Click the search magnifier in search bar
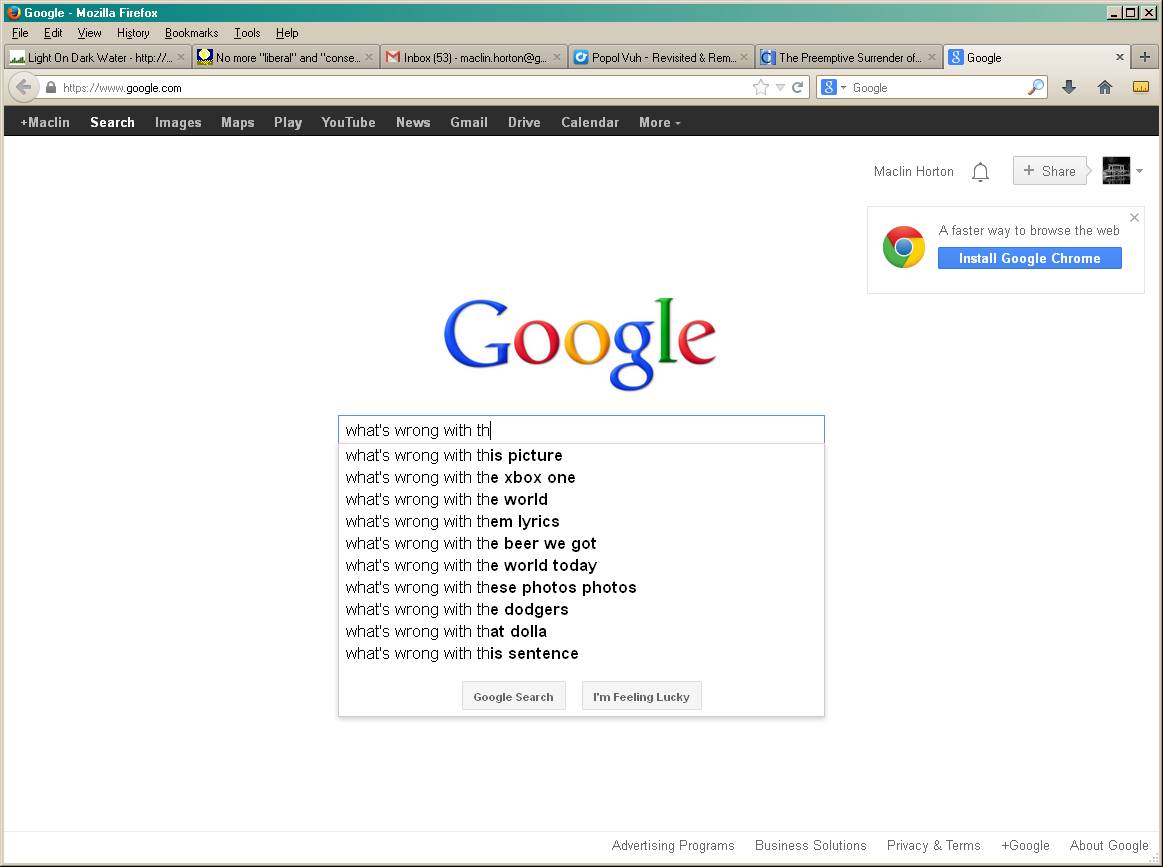 1035,87
